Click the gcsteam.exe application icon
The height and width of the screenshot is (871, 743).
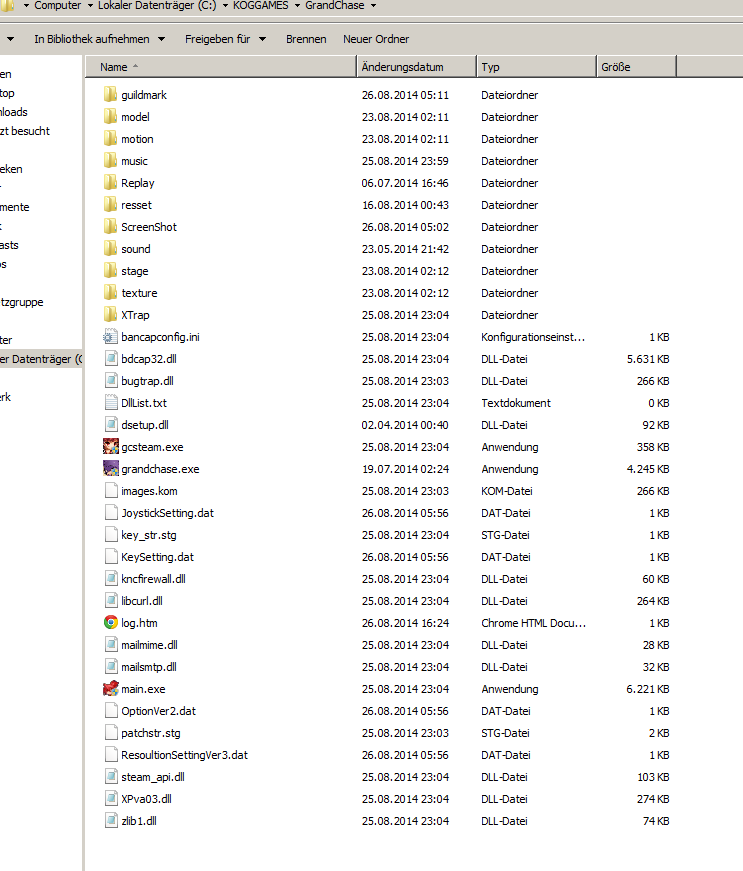pos(111,447)
